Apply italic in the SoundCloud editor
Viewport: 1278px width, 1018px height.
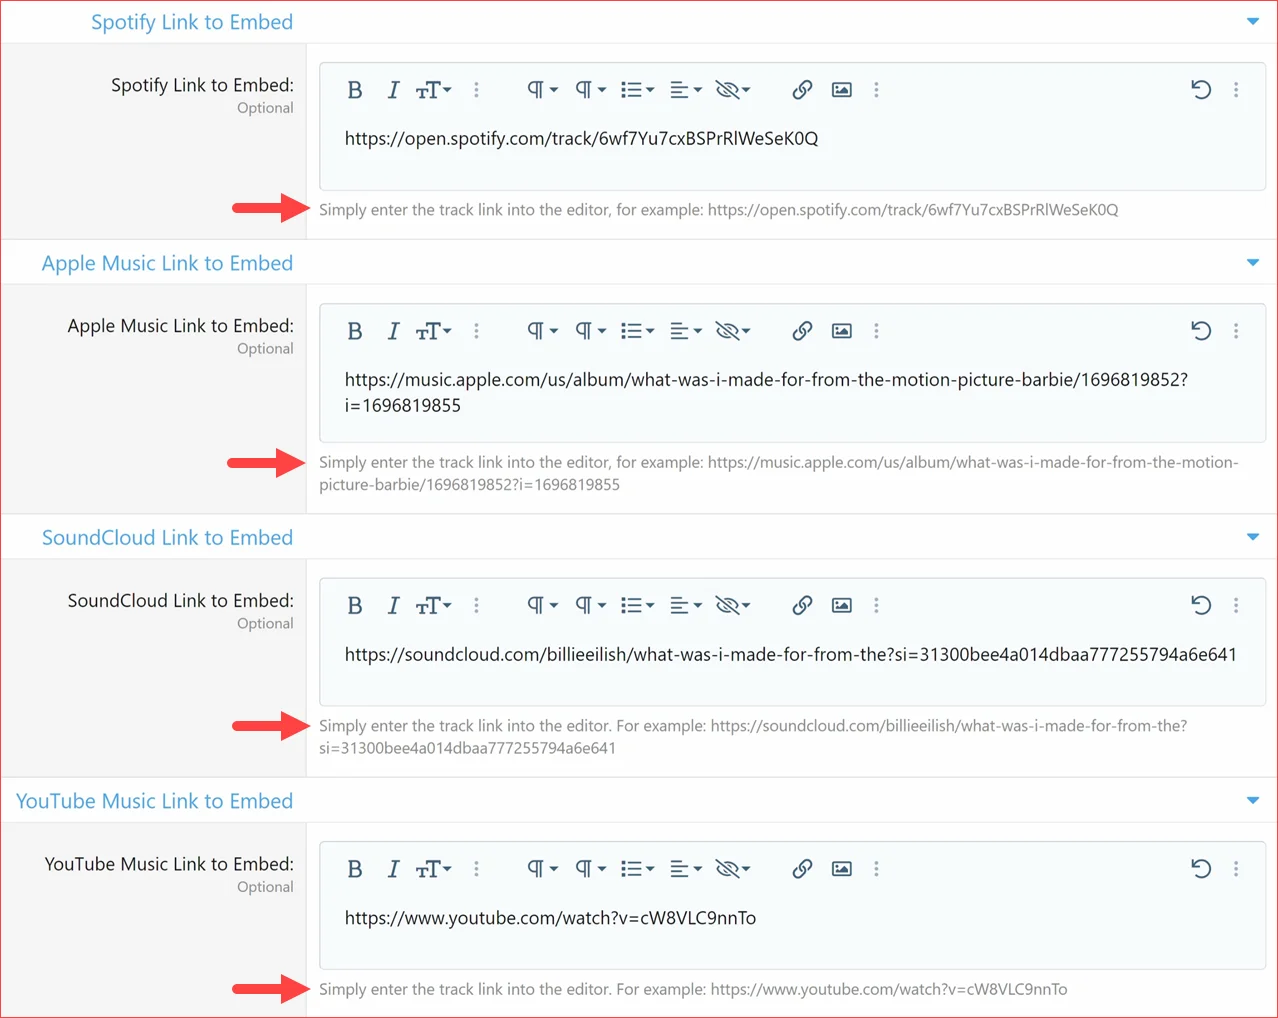[393, 605]
